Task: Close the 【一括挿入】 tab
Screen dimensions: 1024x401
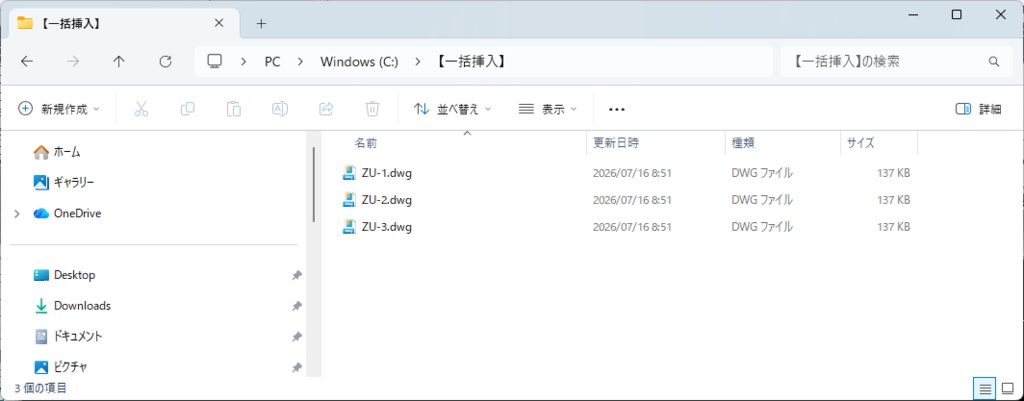Action: (x=219, y=23)
